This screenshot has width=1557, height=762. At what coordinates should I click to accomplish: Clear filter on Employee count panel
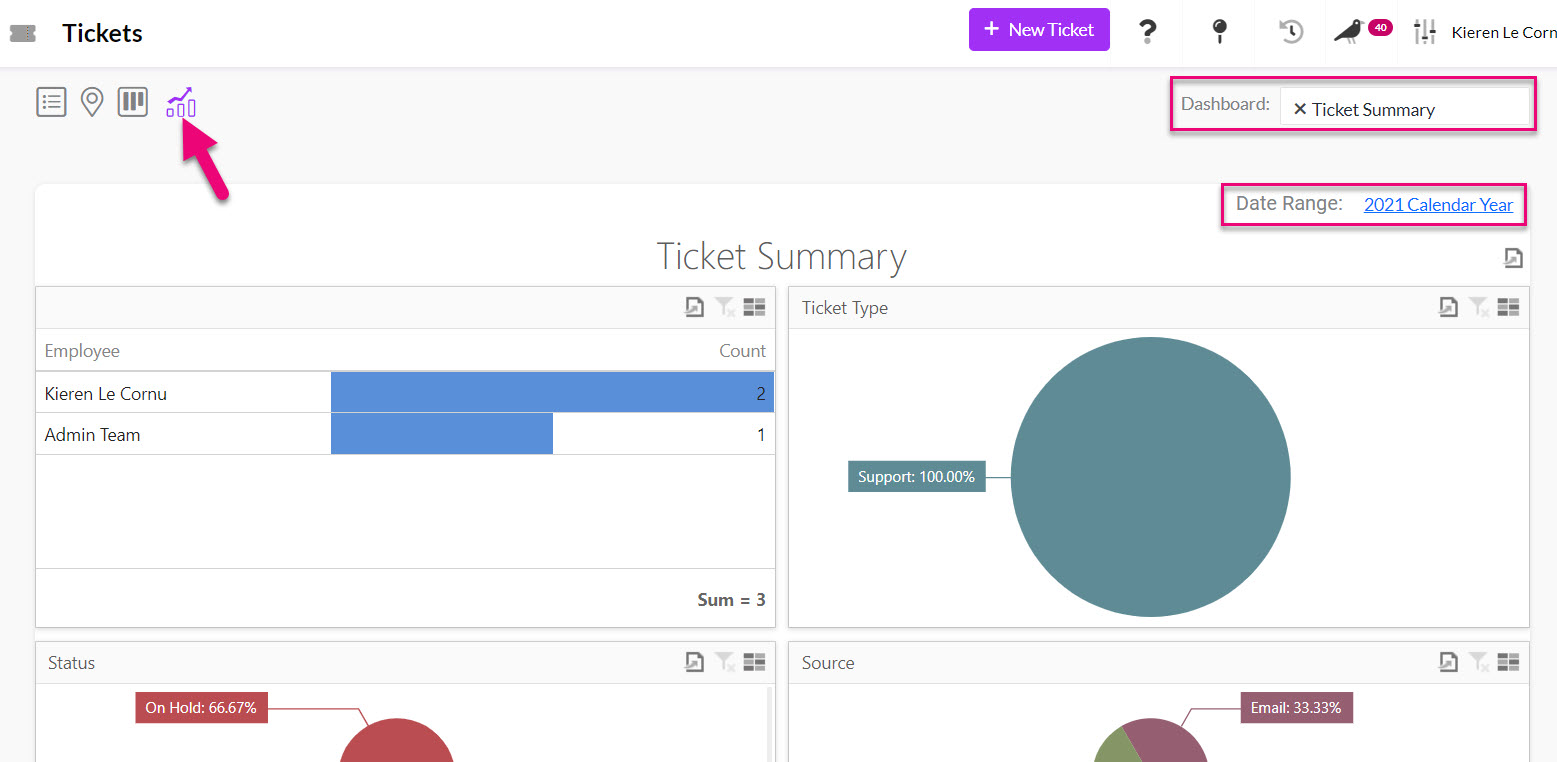point(725,308)
